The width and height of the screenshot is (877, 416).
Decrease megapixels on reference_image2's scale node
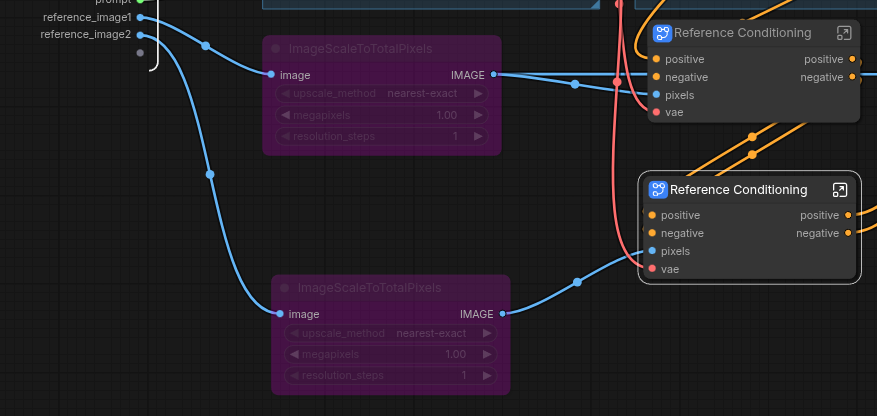coord(294,354)
